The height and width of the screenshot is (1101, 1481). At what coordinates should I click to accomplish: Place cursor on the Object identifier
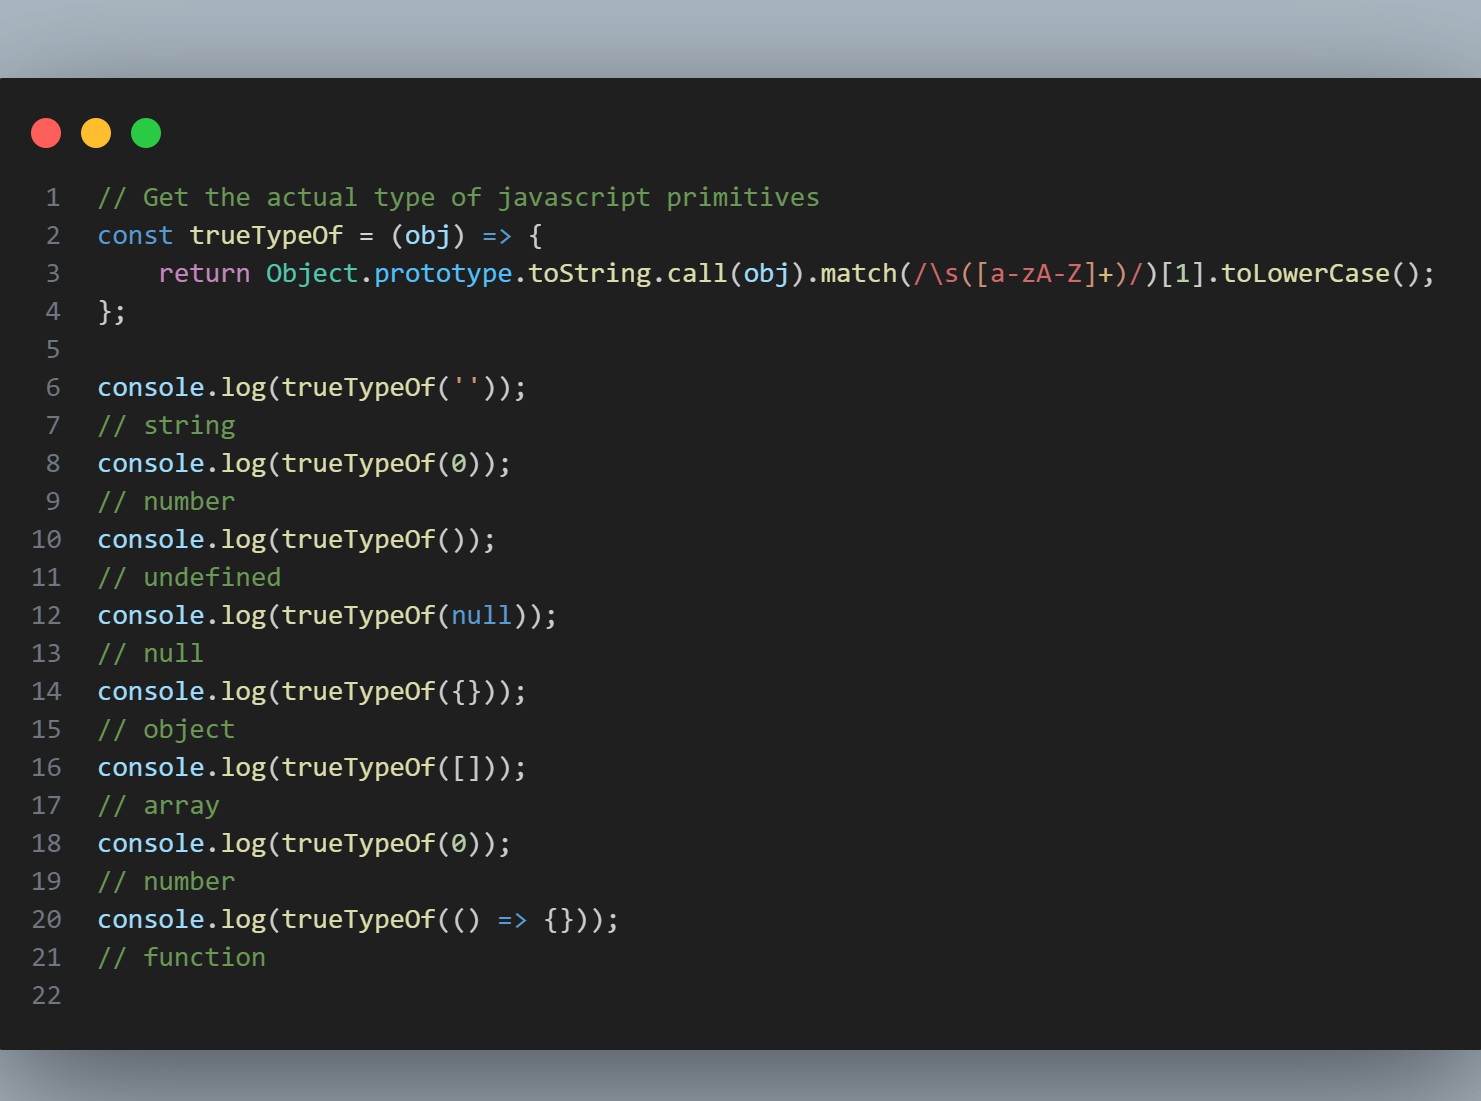click(x=311, y=274)
